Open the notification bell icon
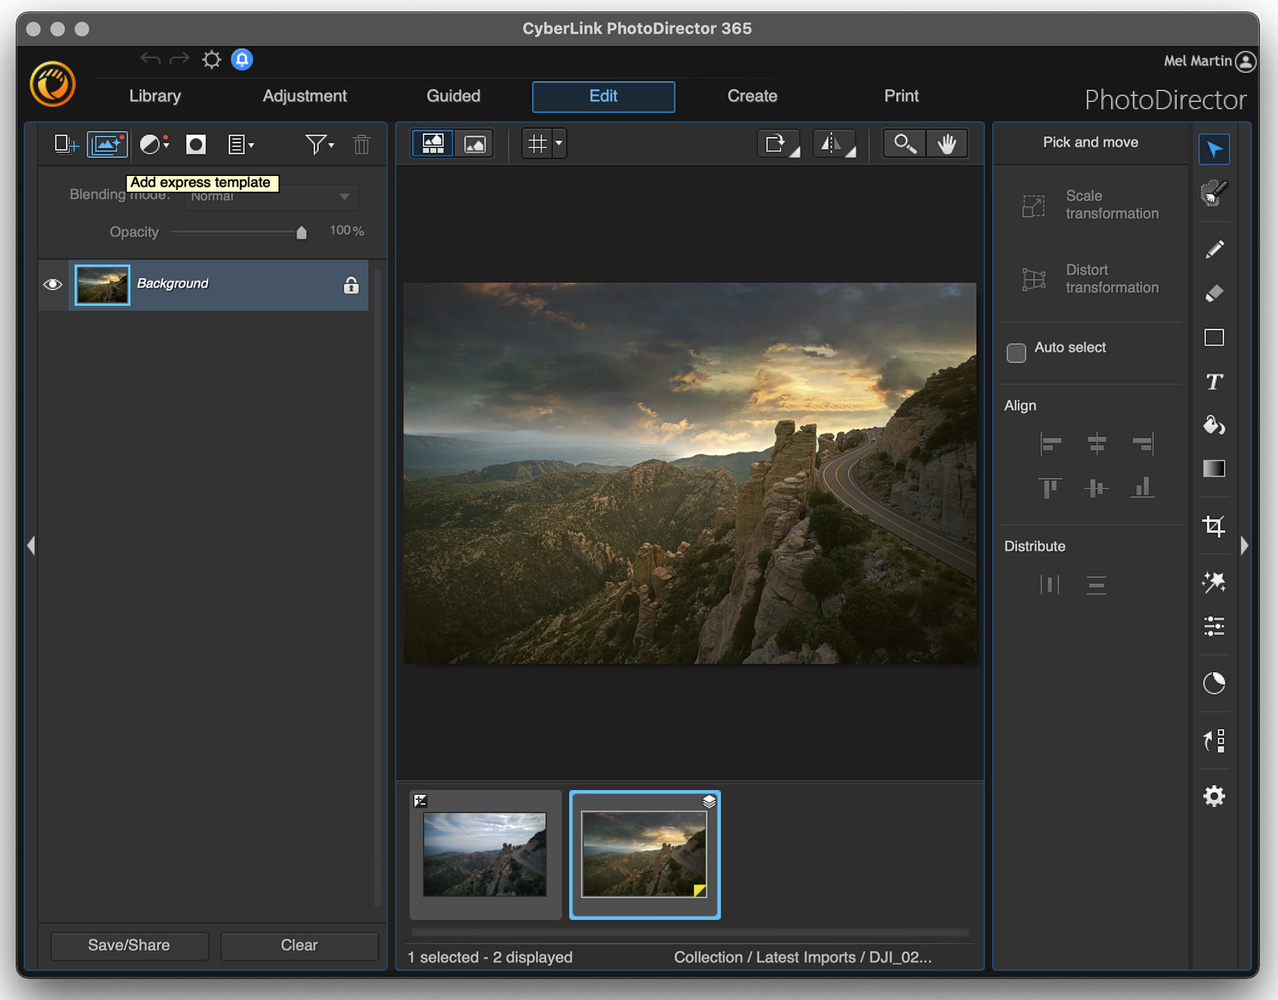Viewport: 1278px width, 1000px height. (242, 59)
